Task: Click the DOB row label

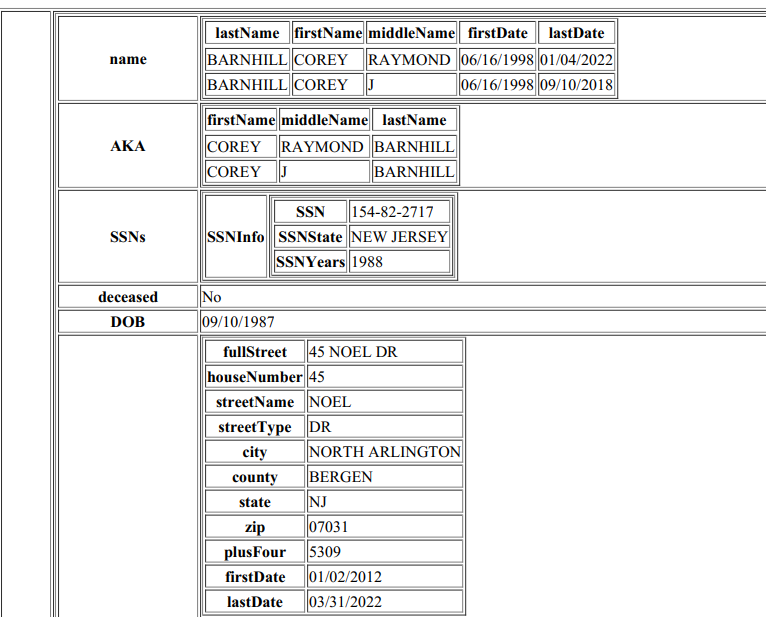Action: 128,322
